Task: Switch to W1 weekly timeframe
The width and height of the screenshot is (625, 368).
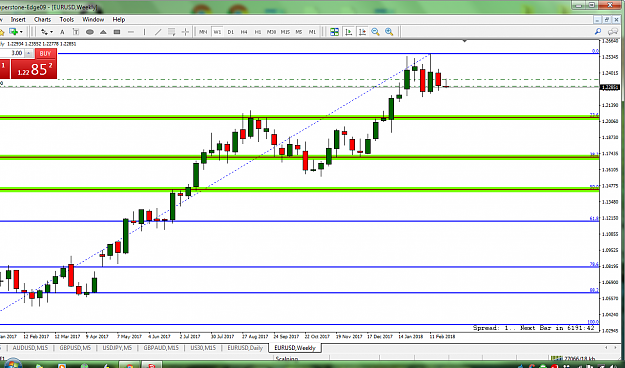Action: point(217,32)
